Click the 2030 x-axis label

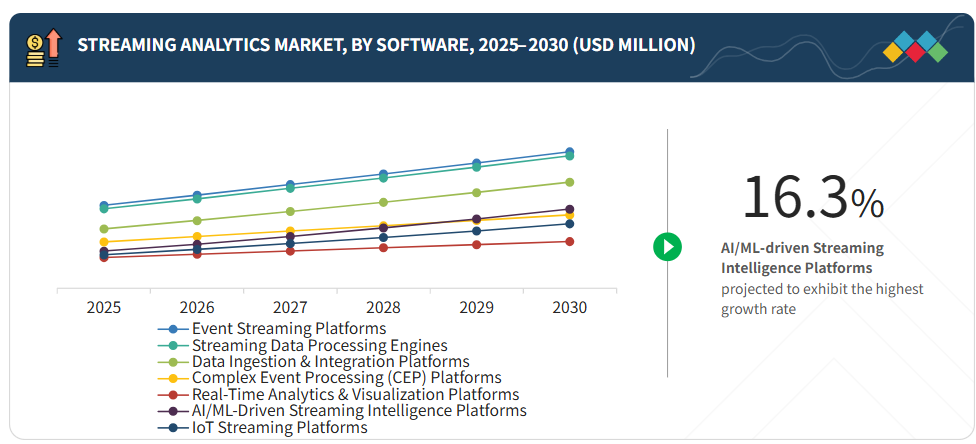click(x=569, y=307)
